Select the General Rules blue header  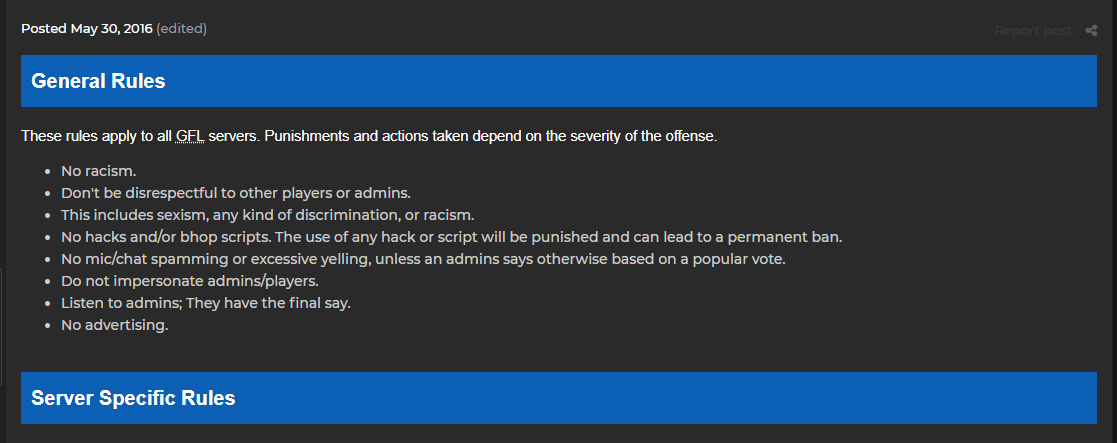coord(558,81)
